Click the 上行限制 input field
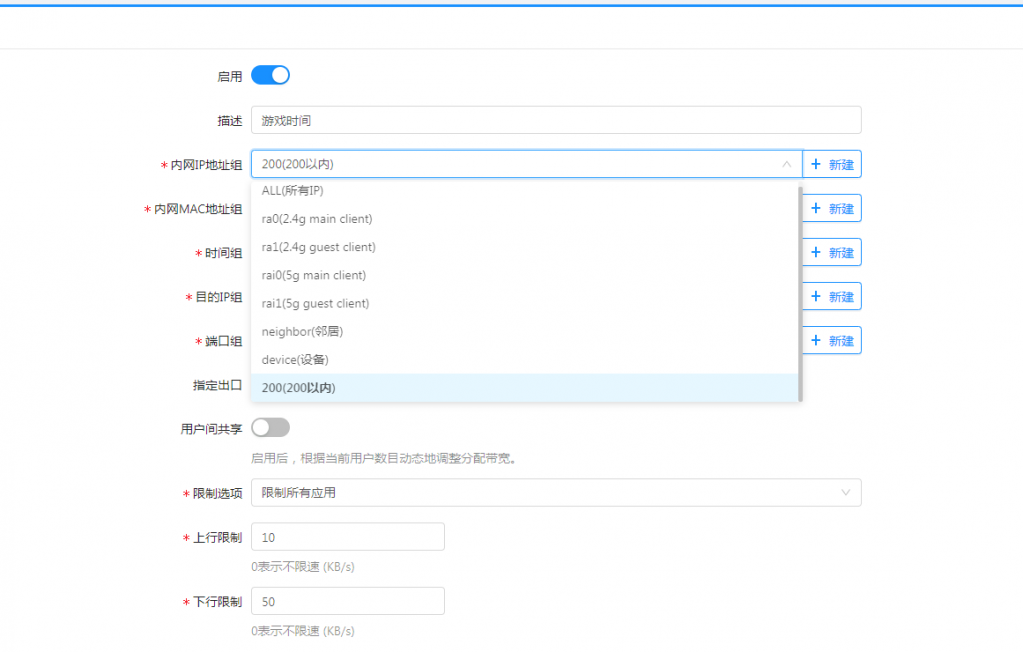 click(x=347, y=537)
